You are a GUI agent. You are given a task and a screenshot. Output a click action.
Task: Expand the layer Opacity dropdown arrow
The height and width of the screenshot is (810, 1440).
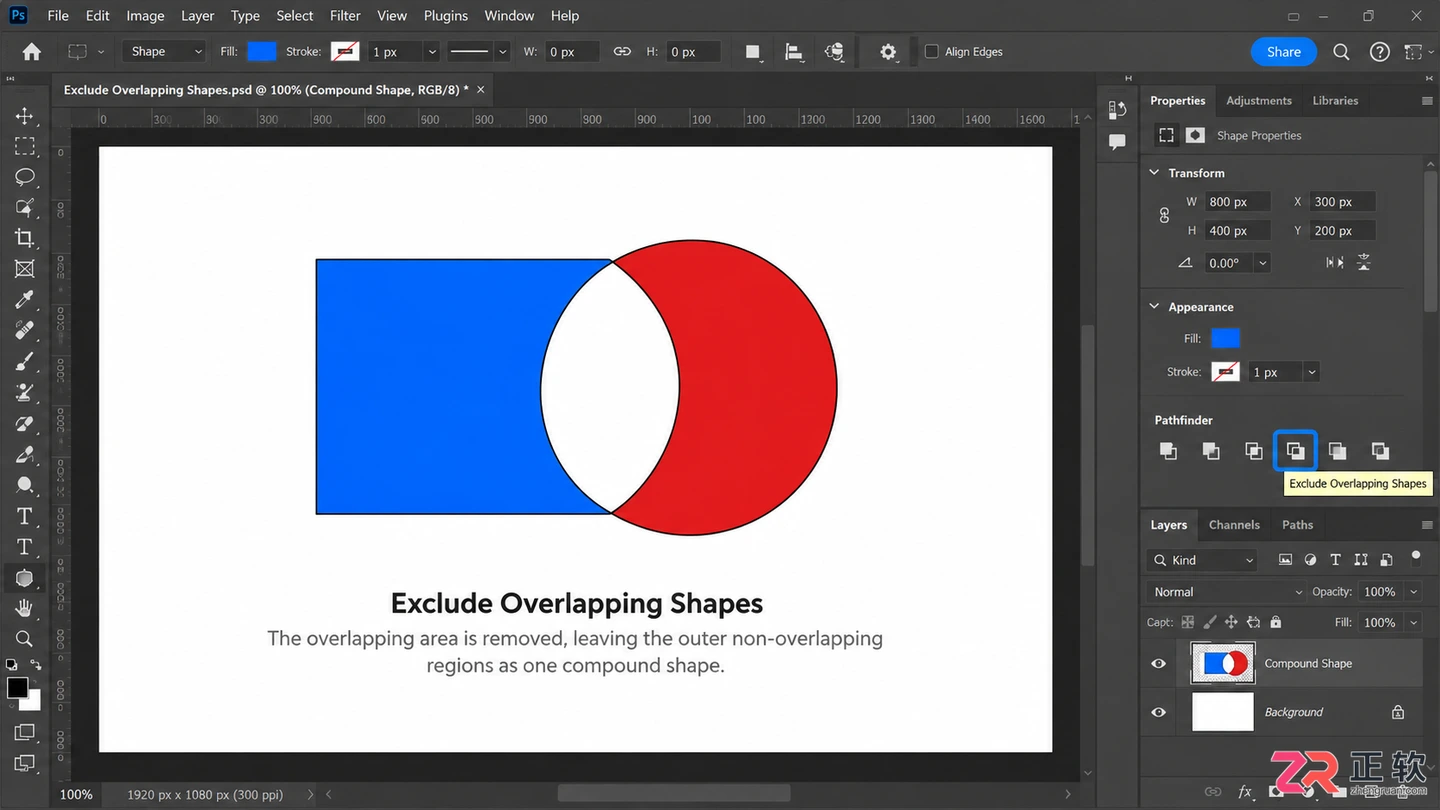1414,592
